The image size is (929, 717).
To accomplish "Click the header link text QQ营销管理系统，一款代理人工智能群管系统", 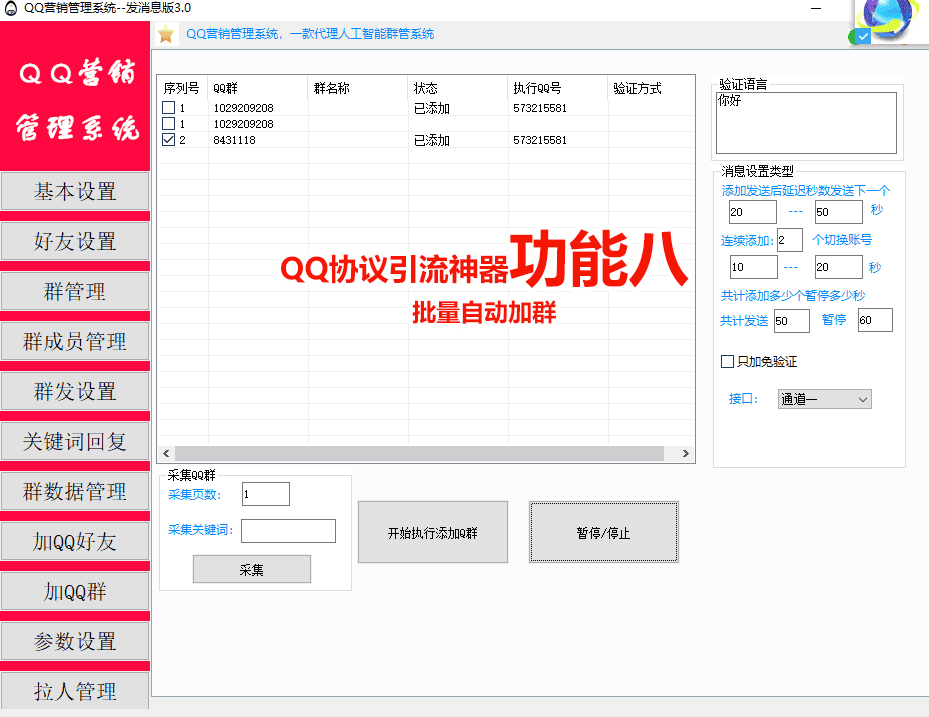I will pos(310,34).
